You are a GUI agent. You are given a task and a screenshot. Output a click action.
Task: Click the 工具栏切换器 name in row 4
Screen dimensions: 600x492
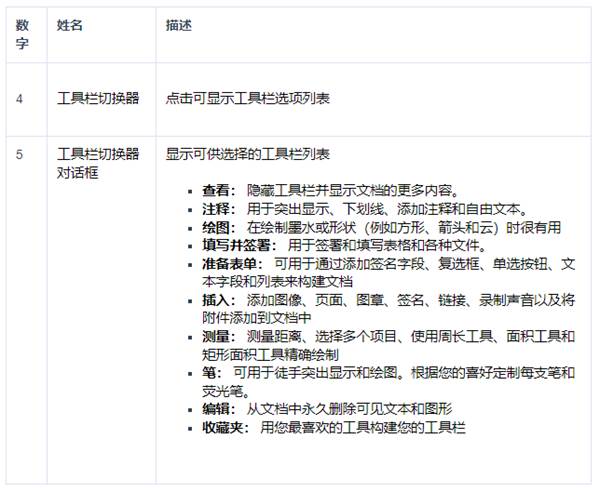[97, 98]
